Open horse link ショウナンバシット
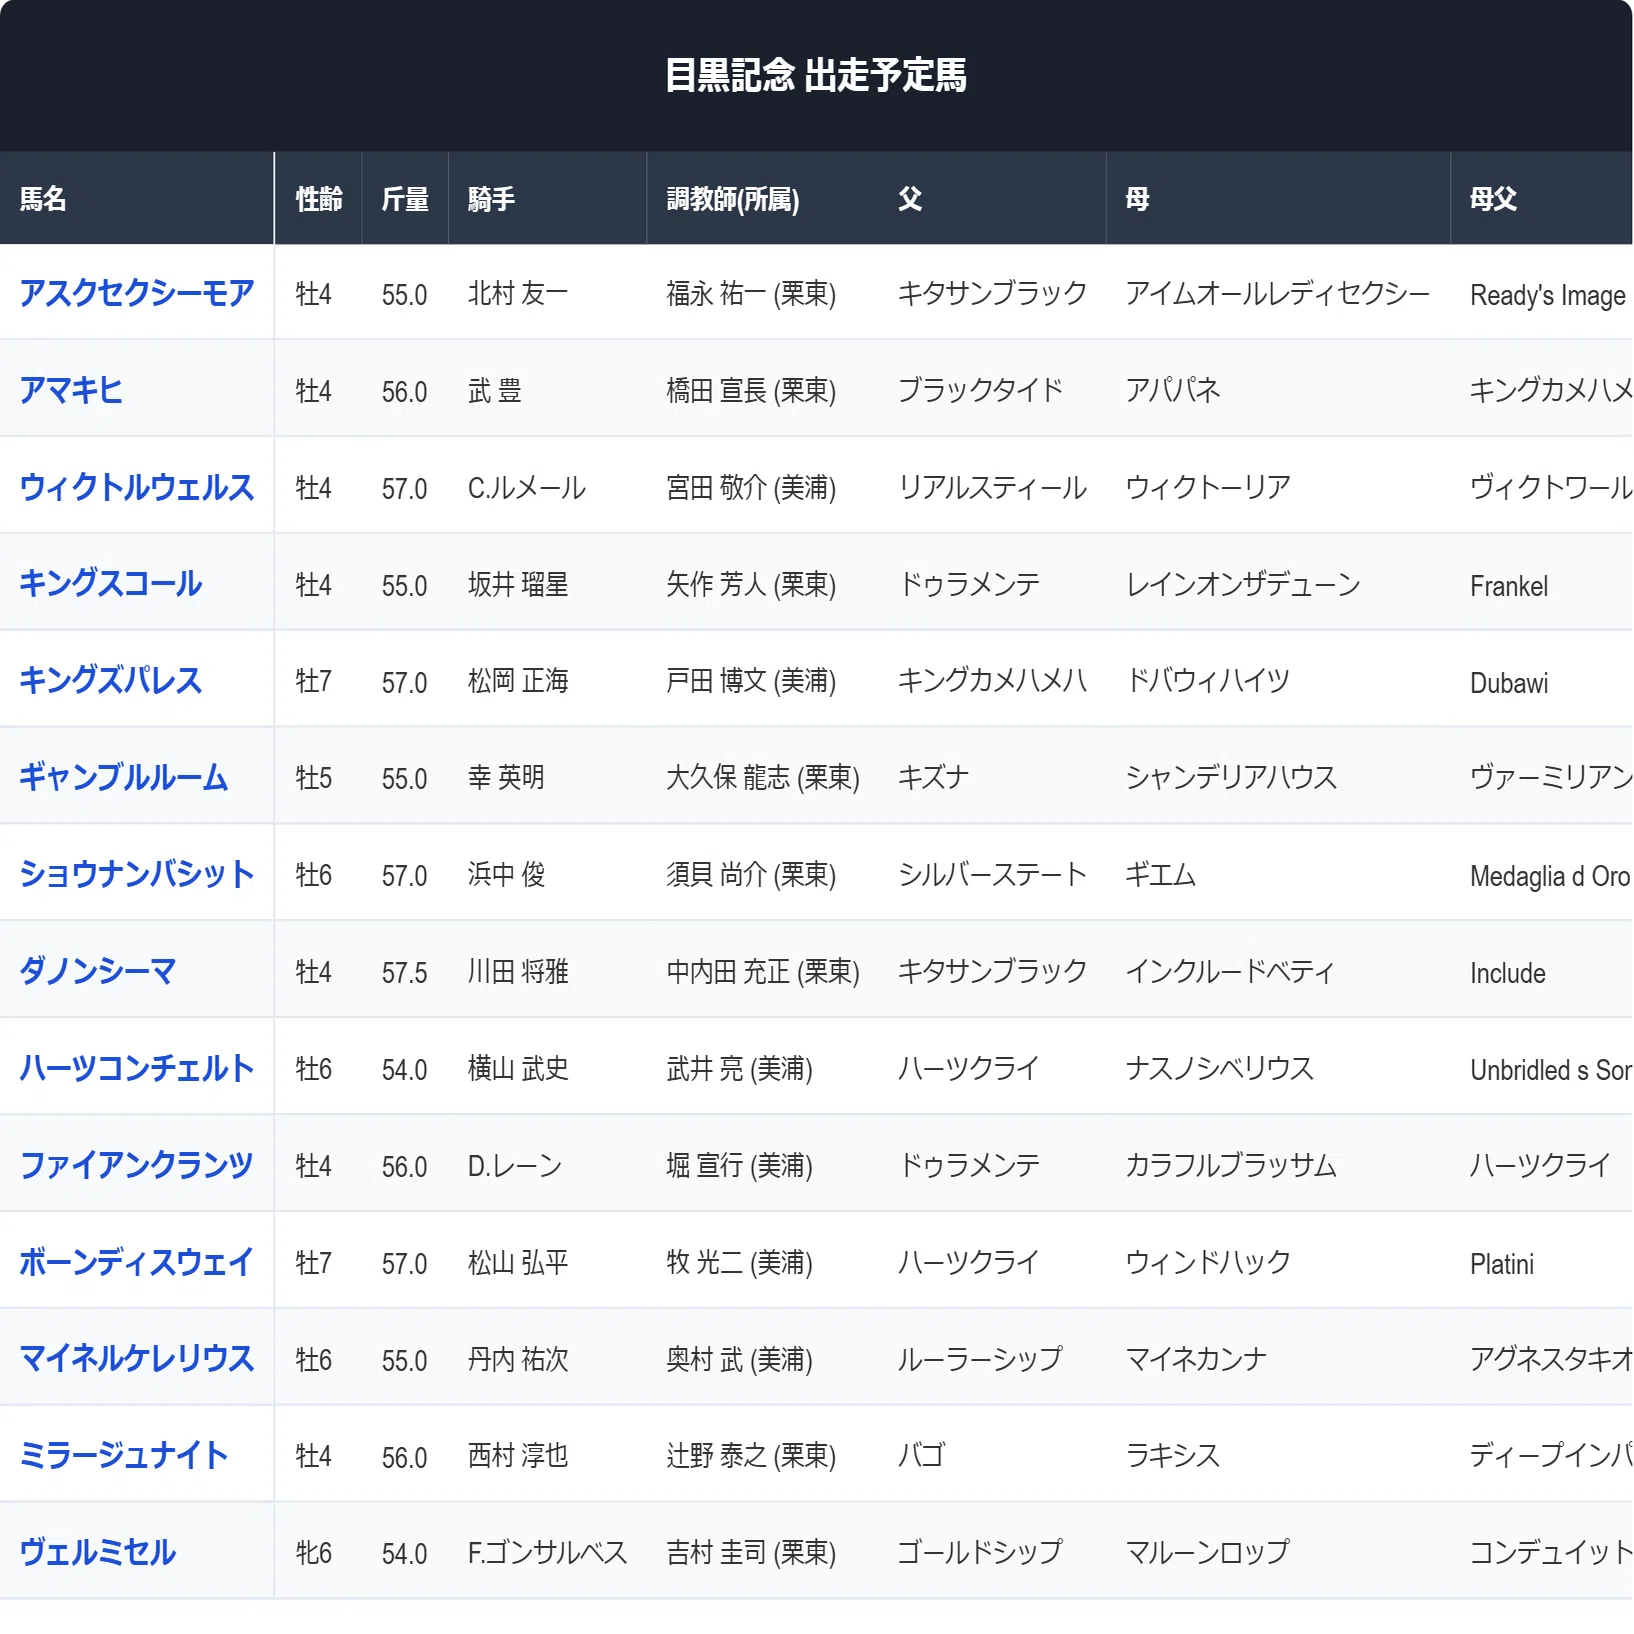The width and height of the screenshot is (1634, 1634). point(137,874)
